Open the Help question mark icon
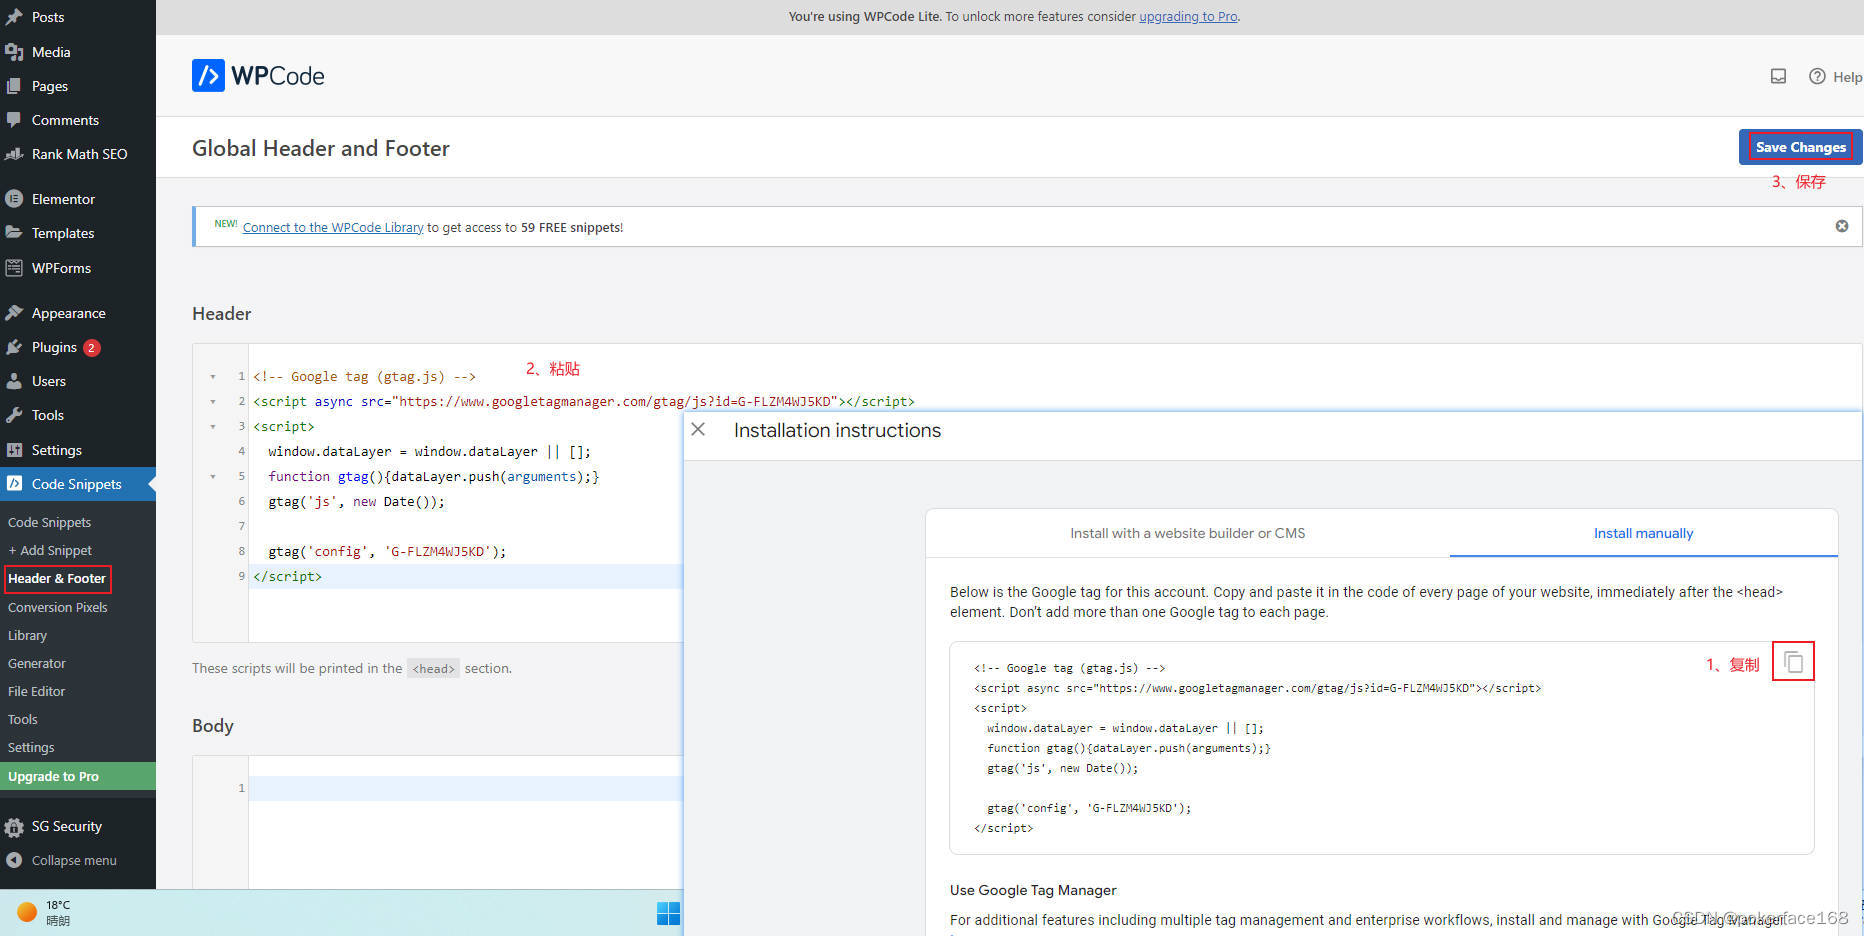Screen dimensions: 1864x936 pos(1817,76)
